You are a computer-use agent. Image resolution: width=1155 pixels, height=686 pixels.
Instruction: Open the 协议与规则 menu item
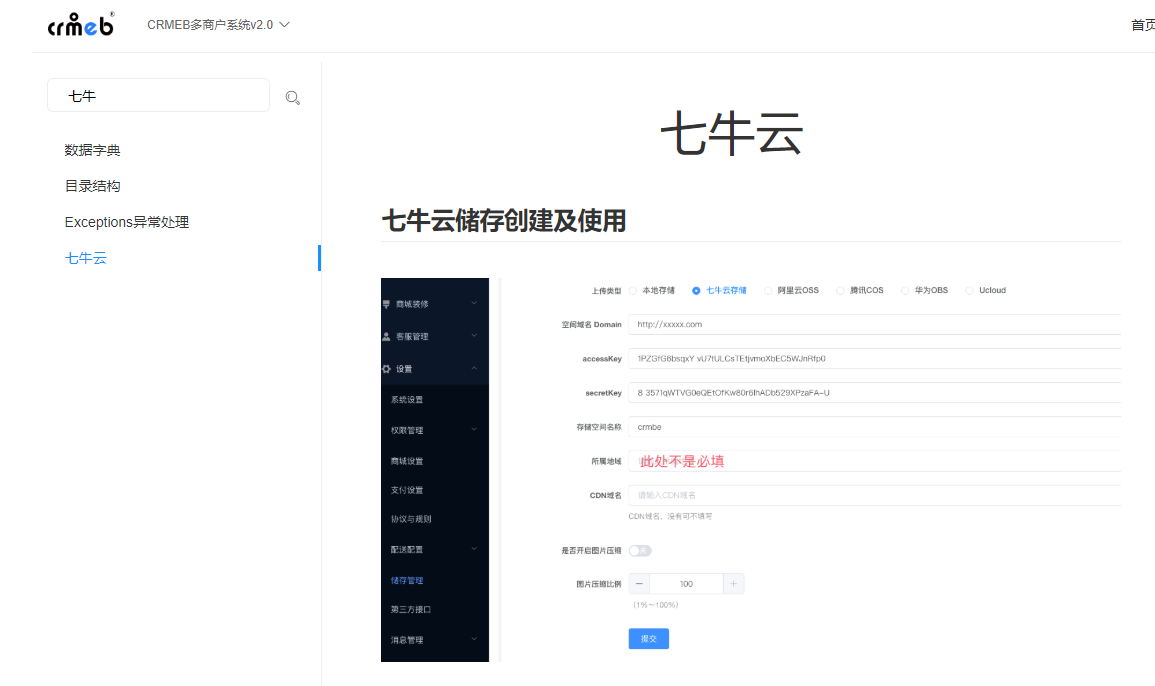411,519
